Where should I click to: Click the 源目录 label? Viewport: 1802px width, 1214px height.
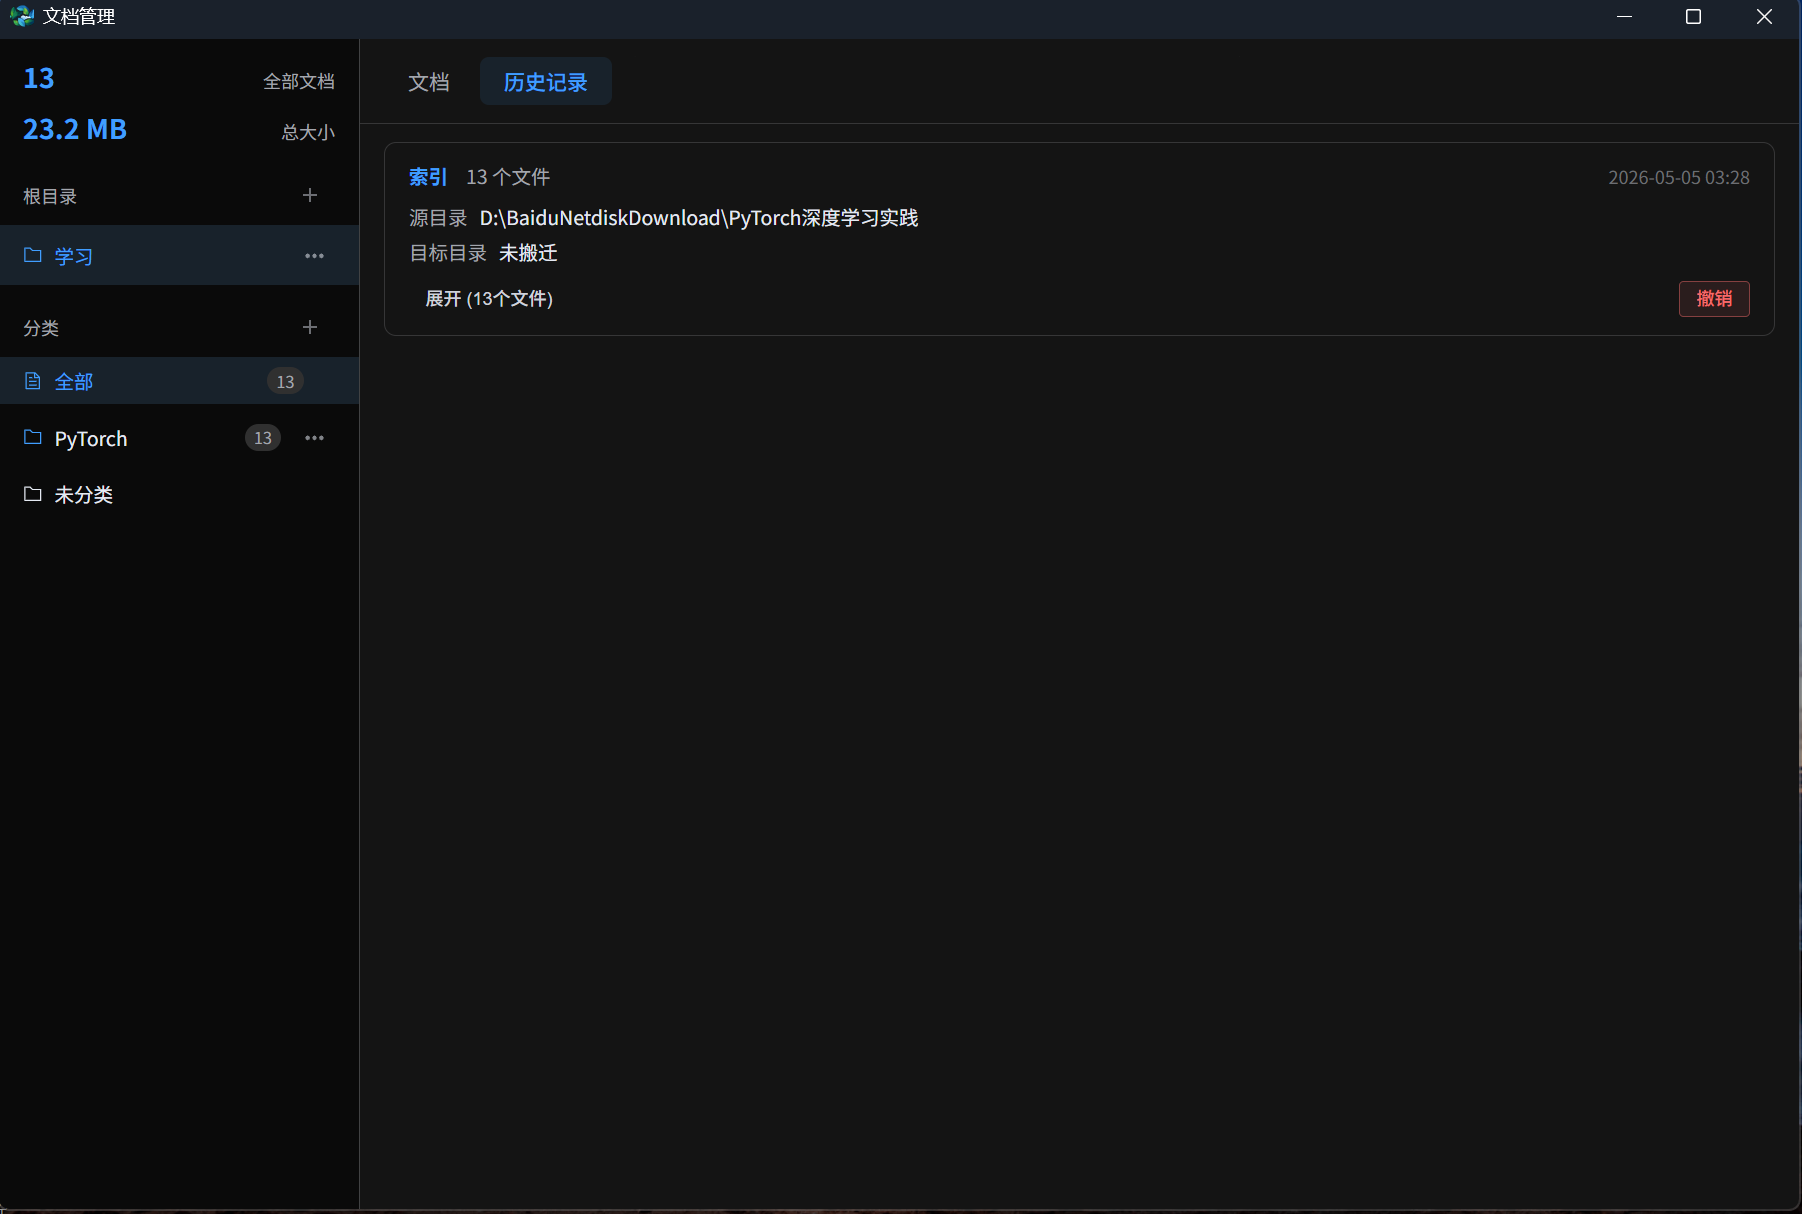click(438, 218)
